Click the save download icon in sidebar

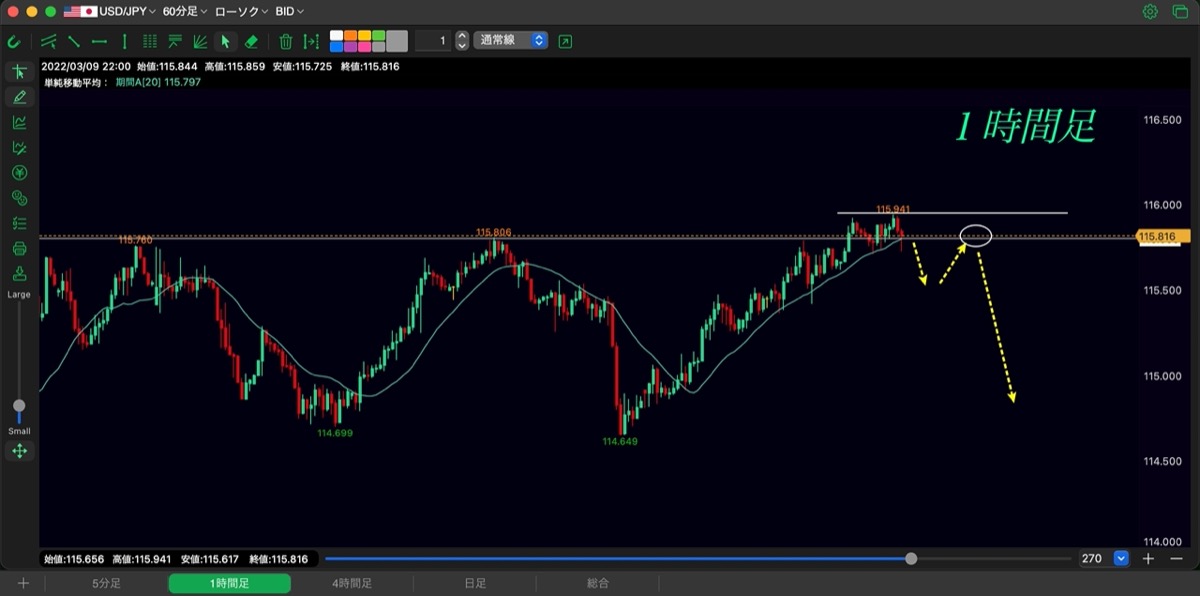tap(19, 274)
